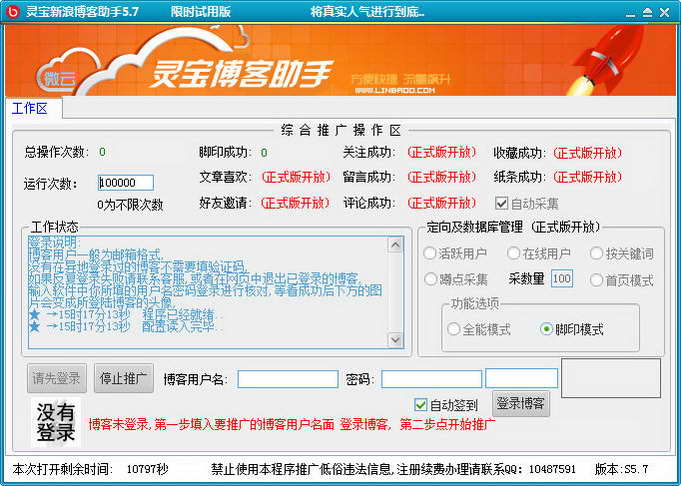
Task: Click the verification code field beside password
Action: [522, 378]
